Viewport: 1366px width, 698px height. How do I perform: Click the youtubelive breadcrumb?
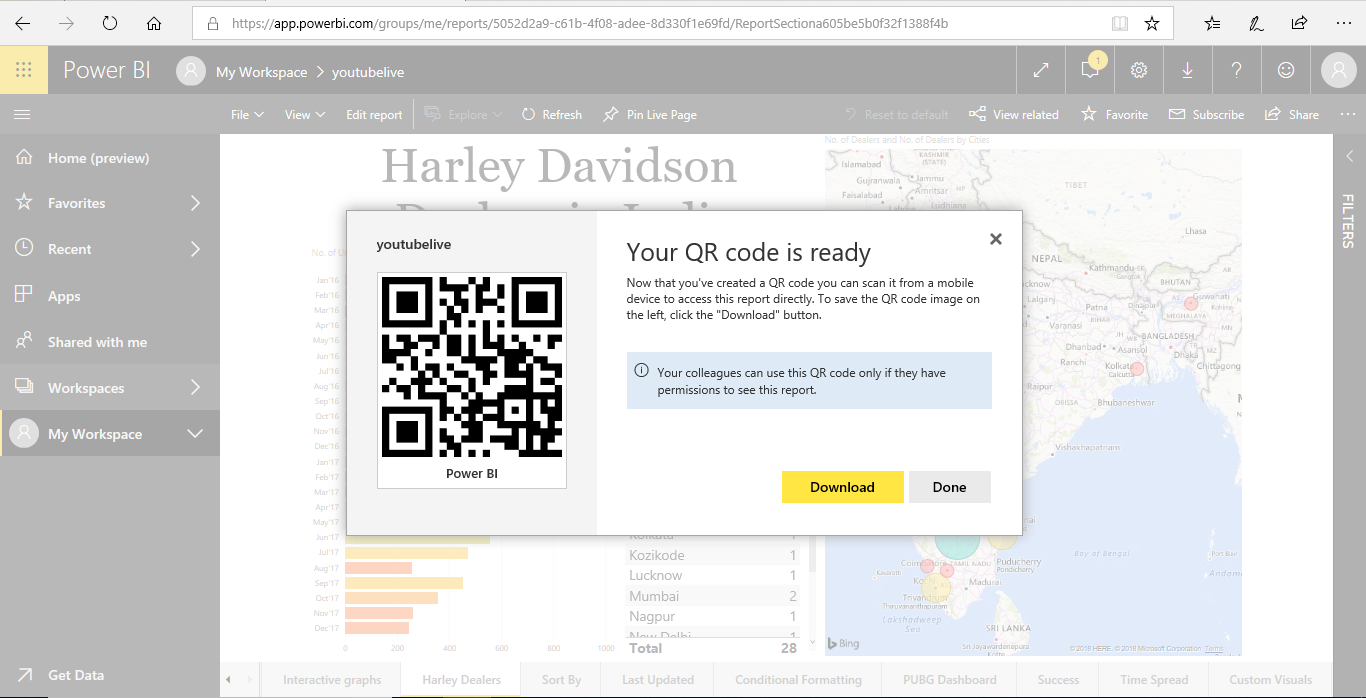[368, 72]
